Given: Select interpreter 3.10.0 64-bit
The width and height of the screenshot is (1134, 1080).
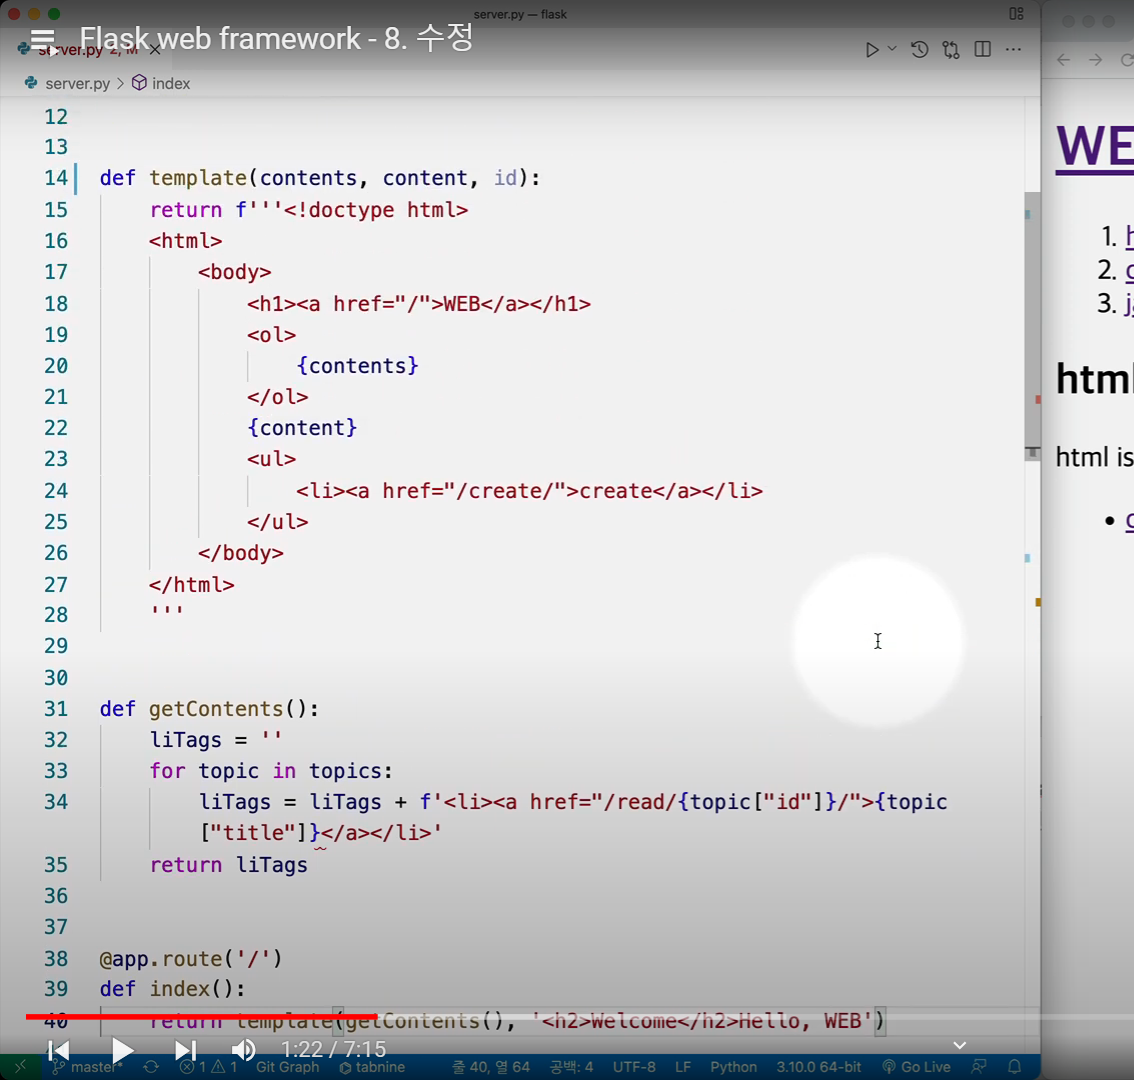Looking at the screenshot, I should (819, 1067).
